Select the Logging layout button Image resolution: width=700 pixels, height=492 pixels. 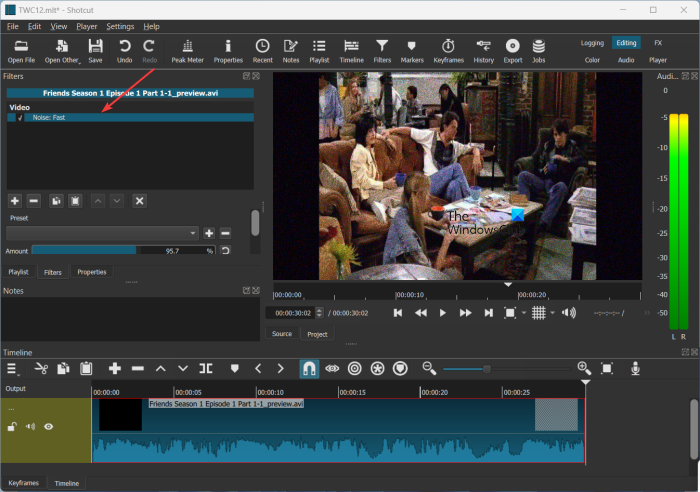tap(592, 43)
